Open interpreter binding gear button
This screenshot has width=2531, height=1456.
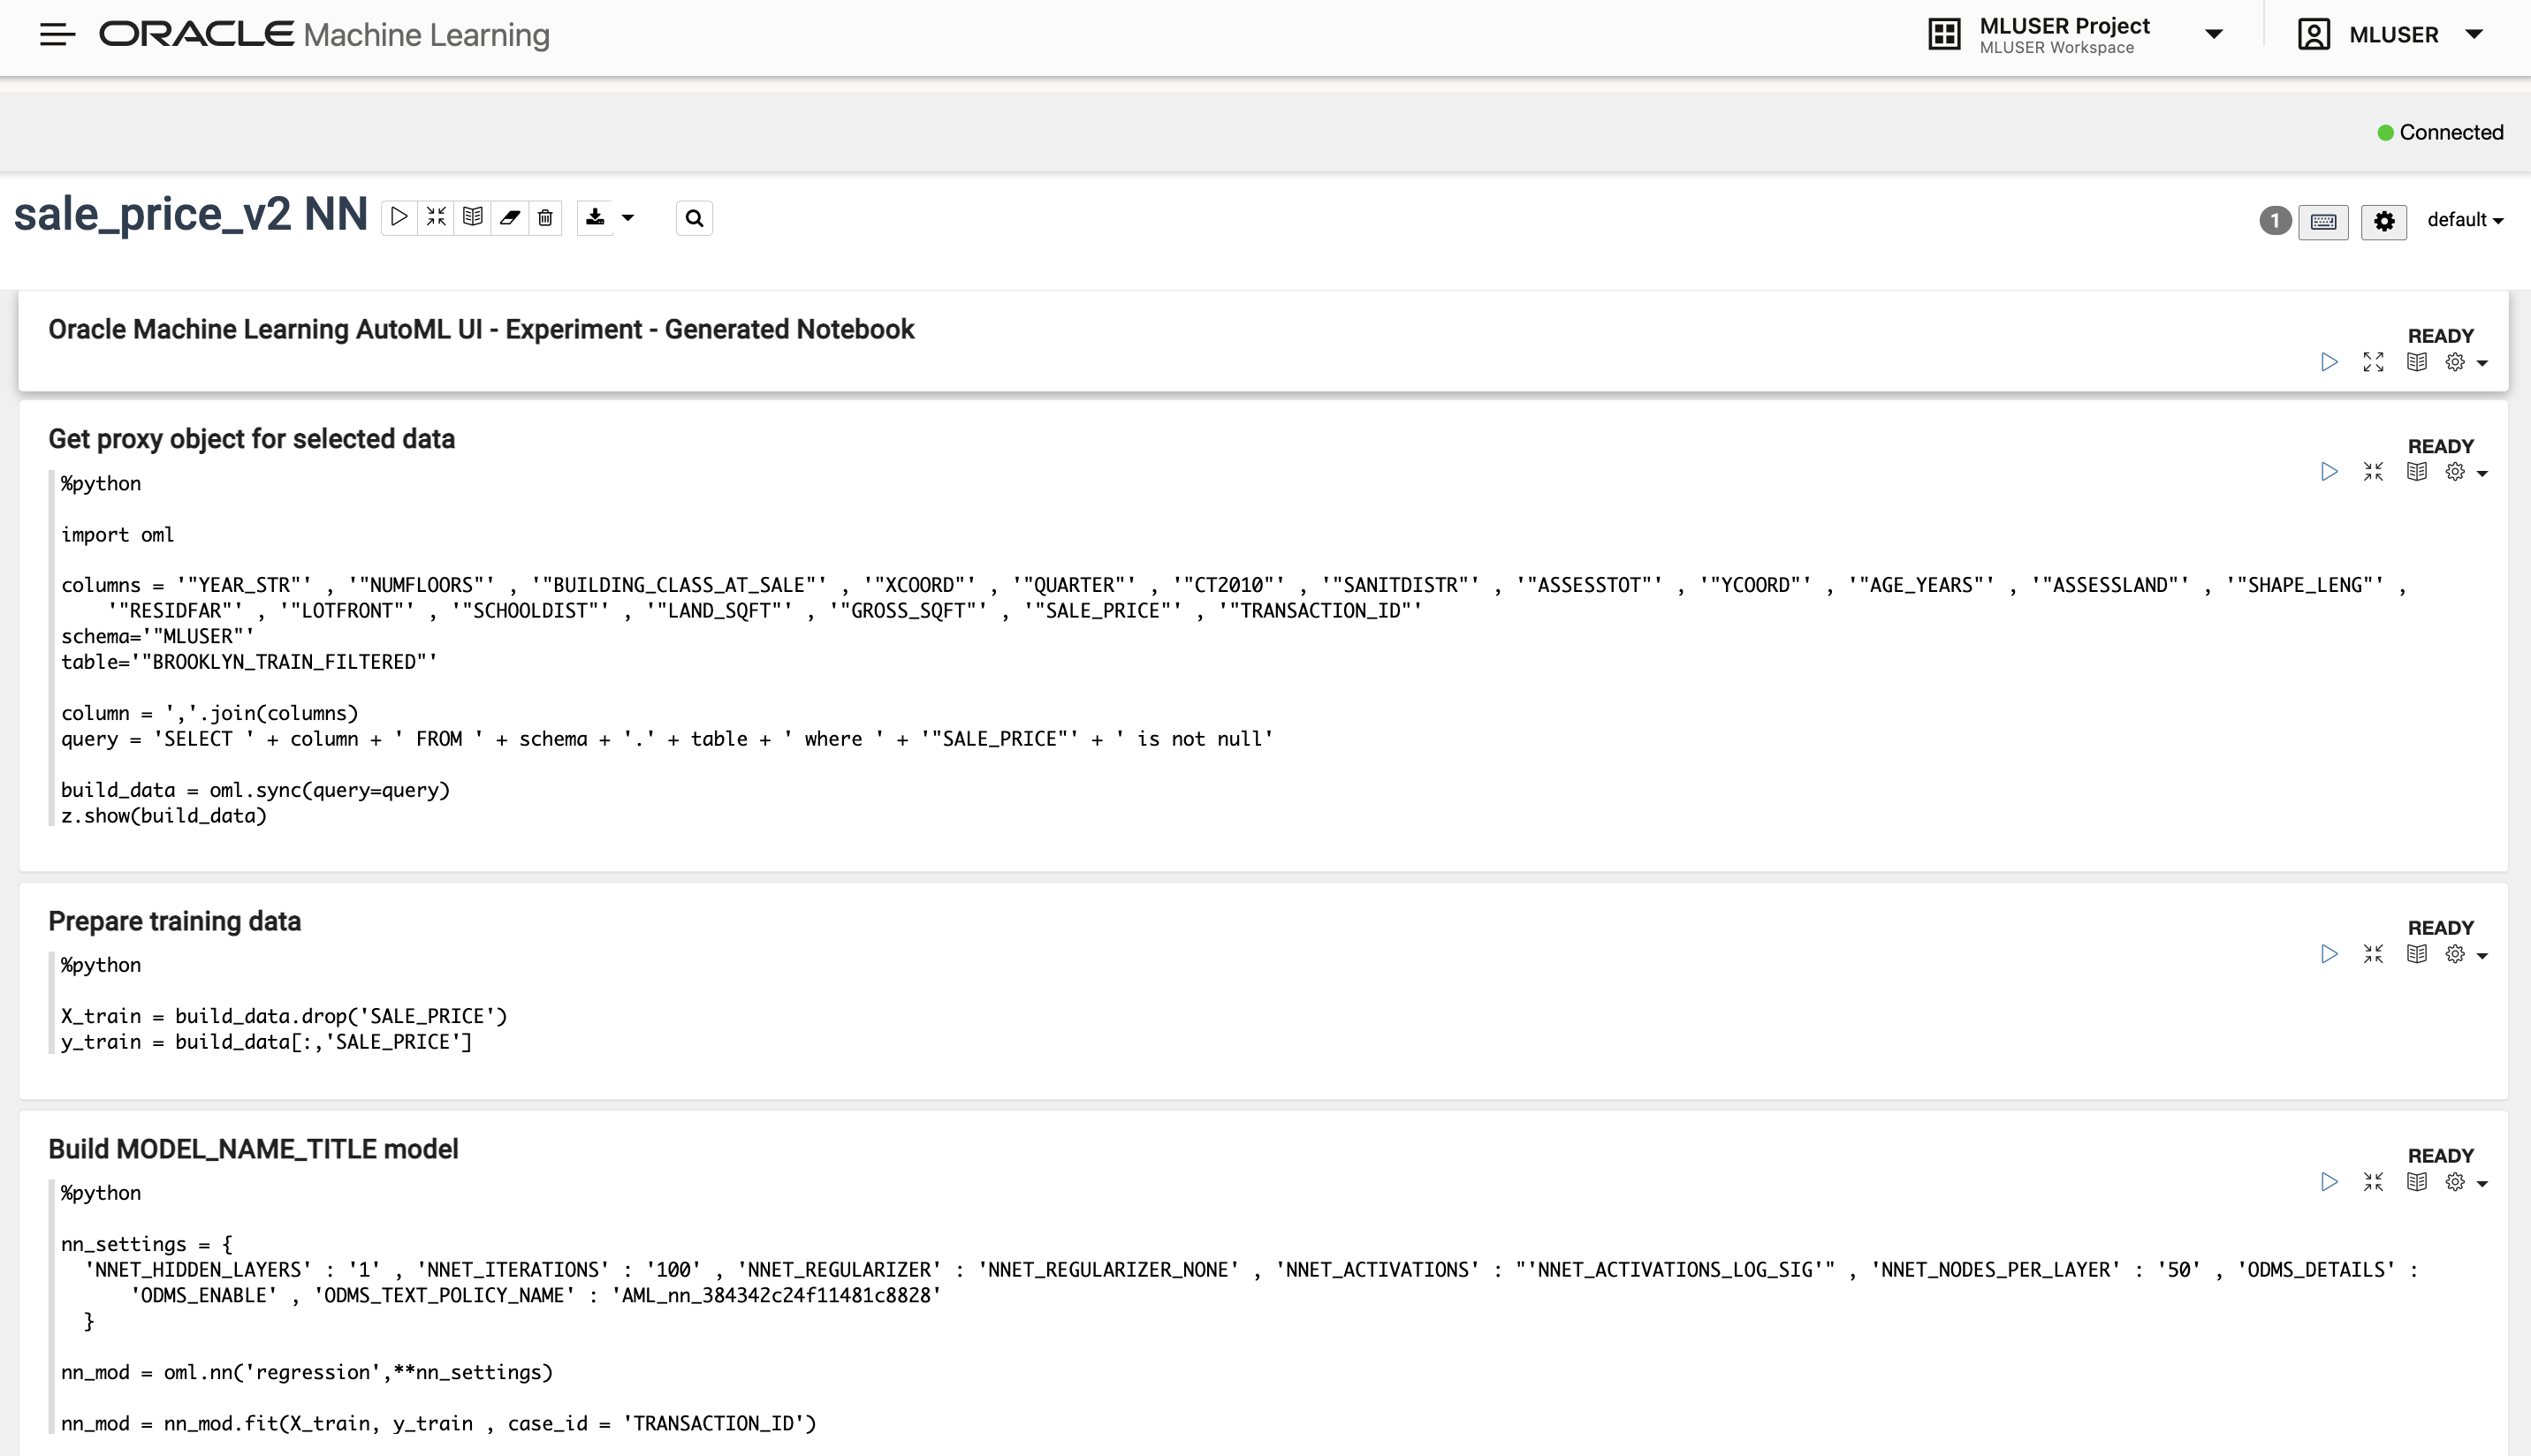coord(2384,221)
